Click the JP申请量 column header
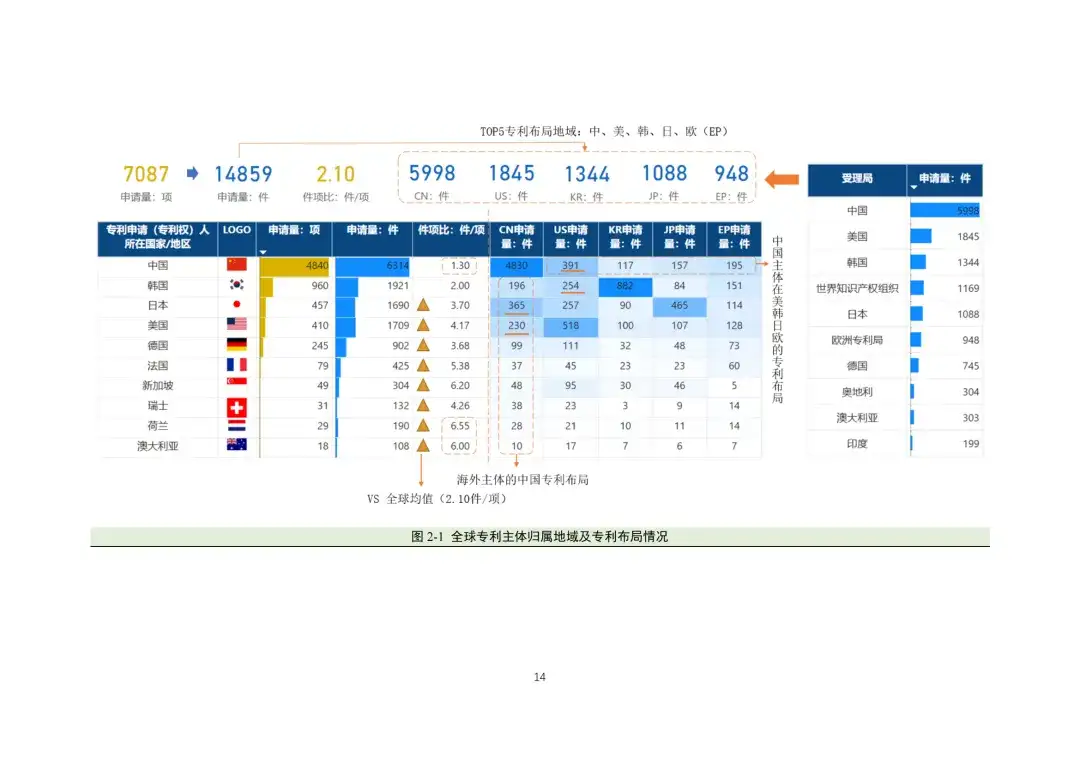The width and height of the screenshot is (1080, 764). coord(679,237)
